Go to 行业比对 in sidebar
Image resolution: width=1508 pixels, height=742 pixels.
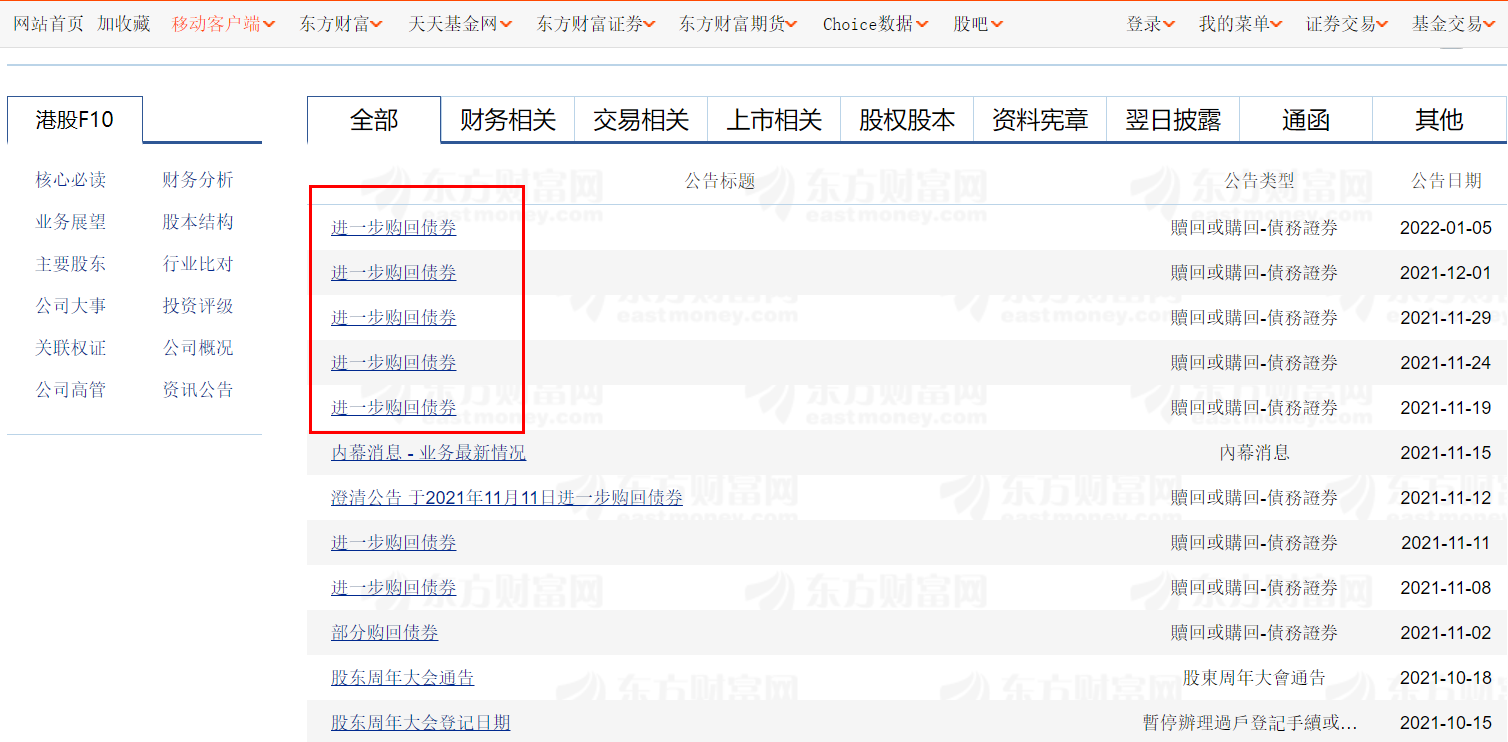click(x=198, y=264)
